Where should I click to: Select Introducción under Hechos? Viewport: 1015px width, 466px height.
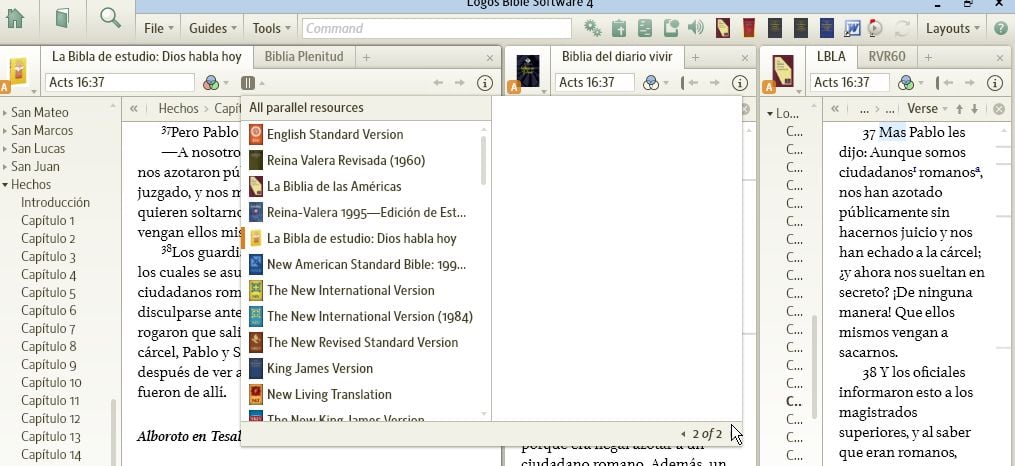(x=55, y=203)
